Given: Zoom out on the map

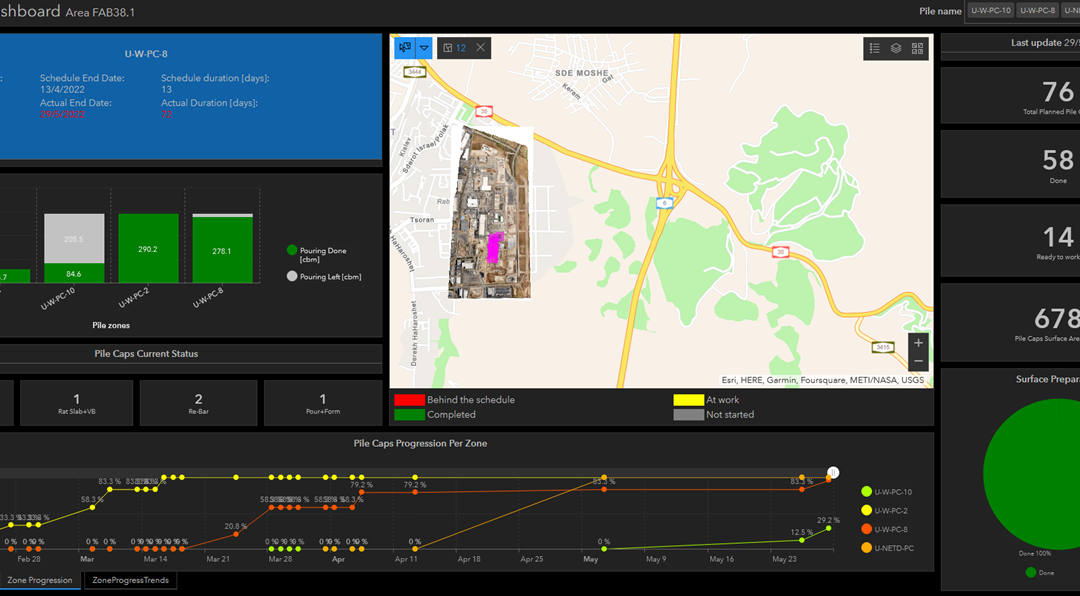Looking at the screenshot, I should tap(918, 362).
